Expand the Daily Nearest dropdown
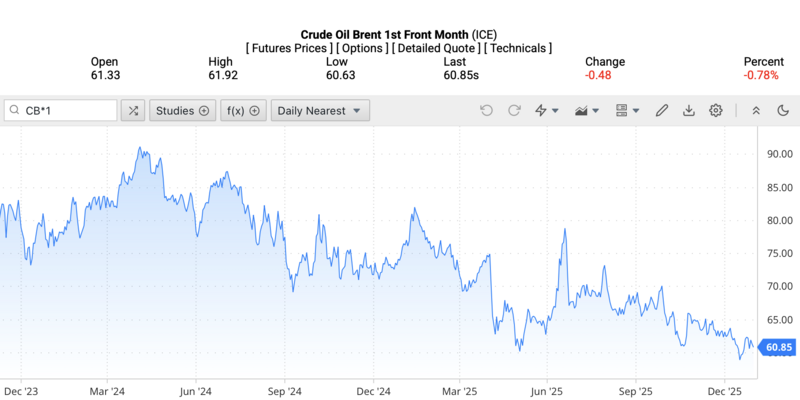Viewport: 800px width, 400px height. pos(321,110)
